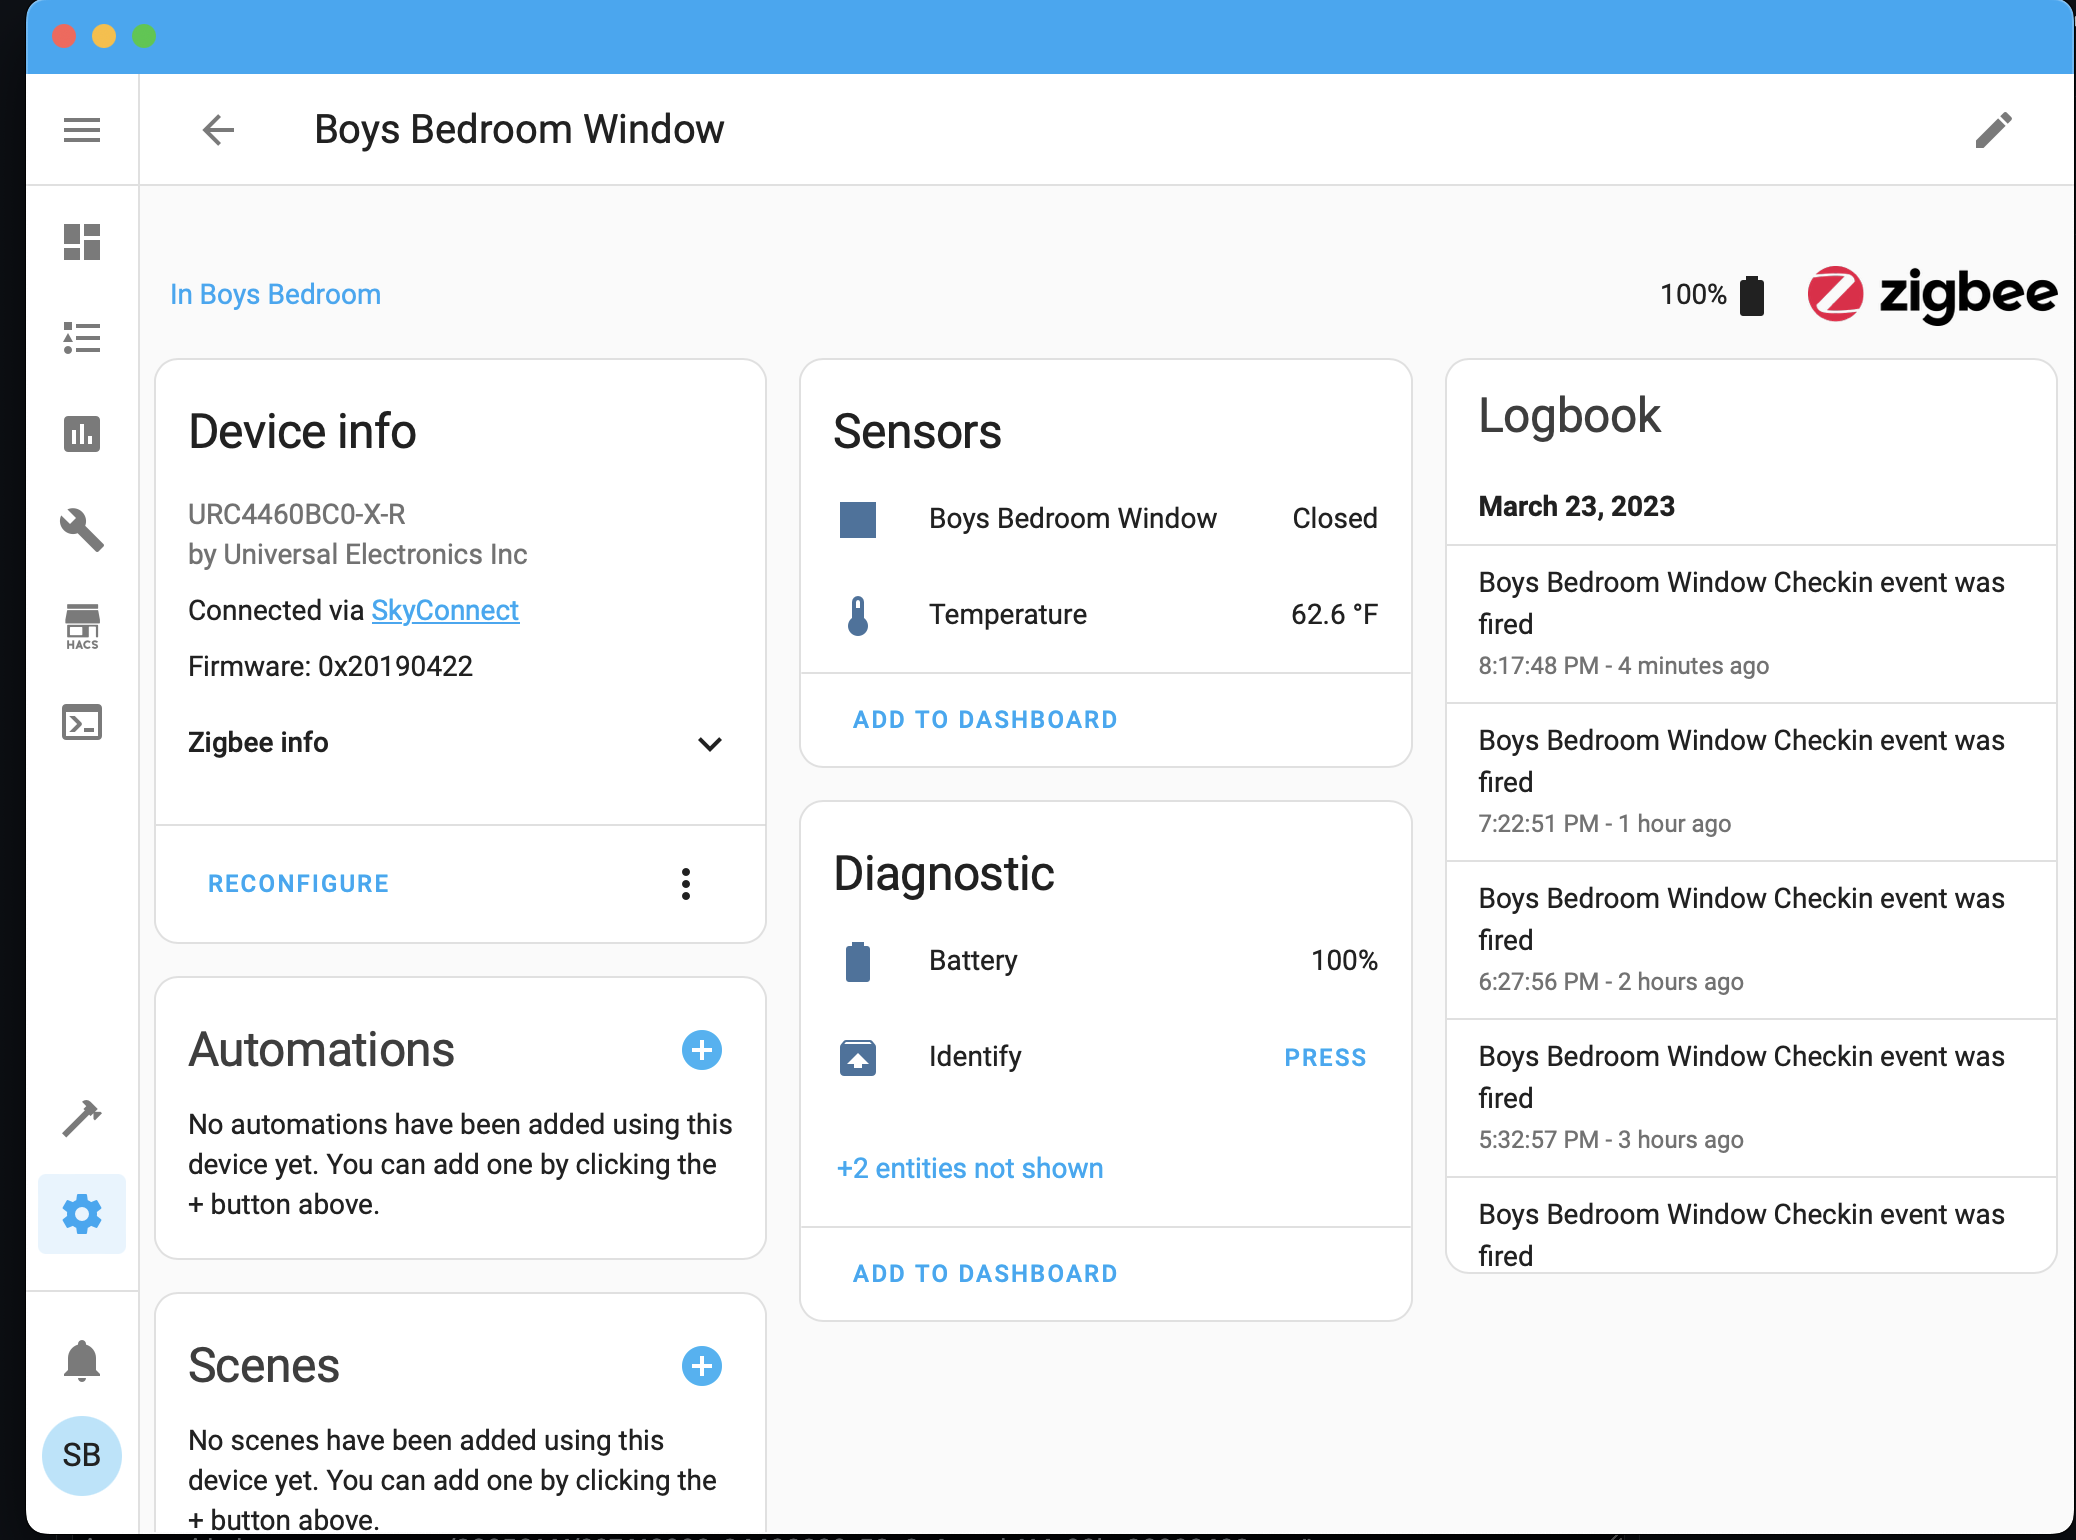Open the SB user profile avatar

click(82, 1455)
